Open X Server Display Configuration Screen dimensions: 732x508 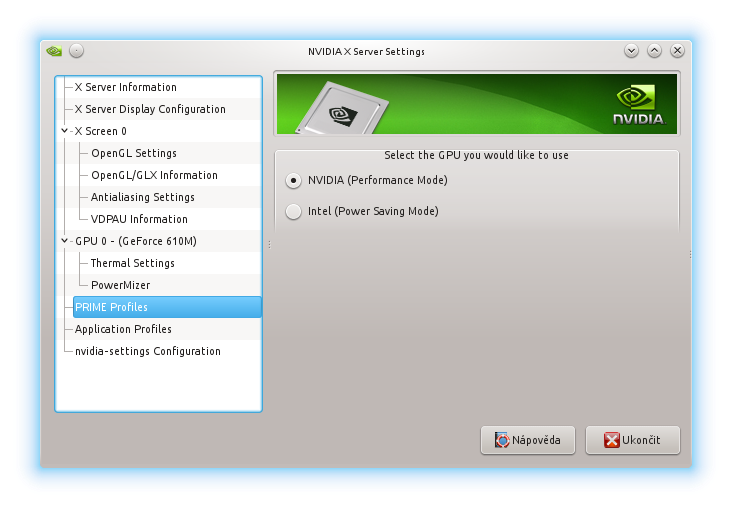coord(150,109)
